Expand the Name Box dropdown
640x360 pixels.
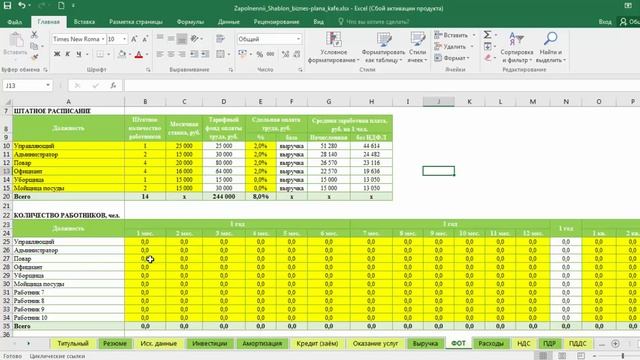48,85
